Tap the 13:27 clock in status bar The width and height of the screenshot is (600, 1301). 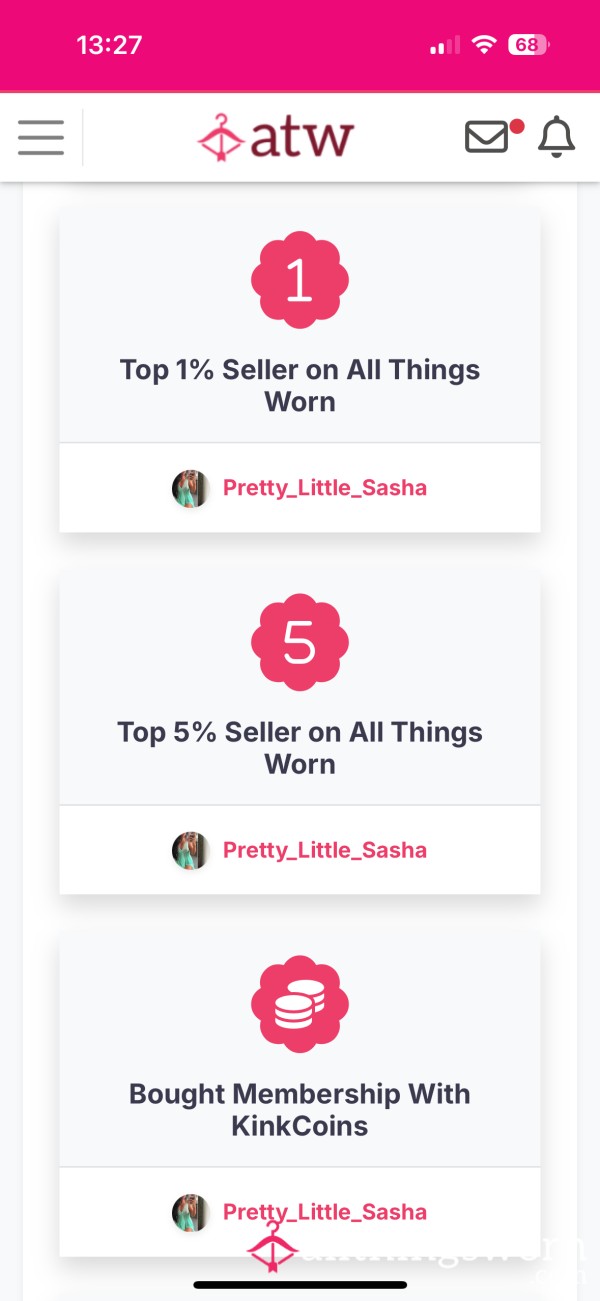tap(109, 45)
